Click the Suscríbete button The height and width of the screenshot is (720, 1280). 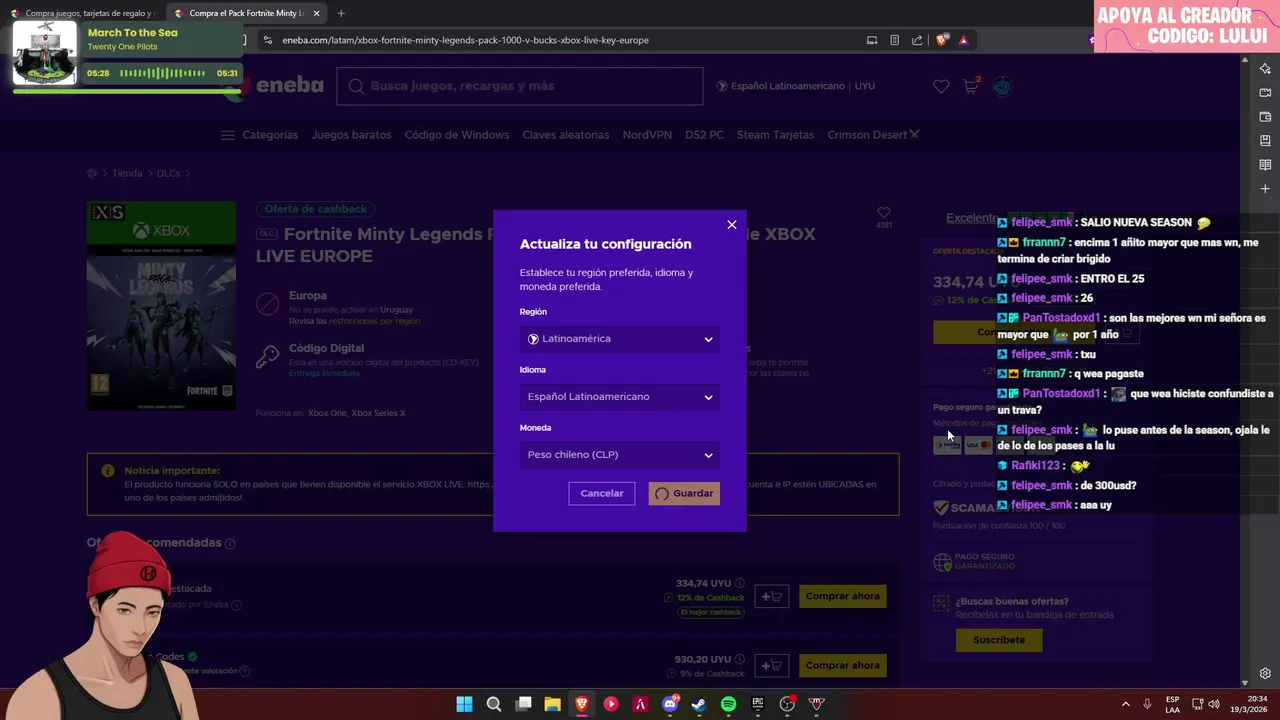tap(999, 640)
